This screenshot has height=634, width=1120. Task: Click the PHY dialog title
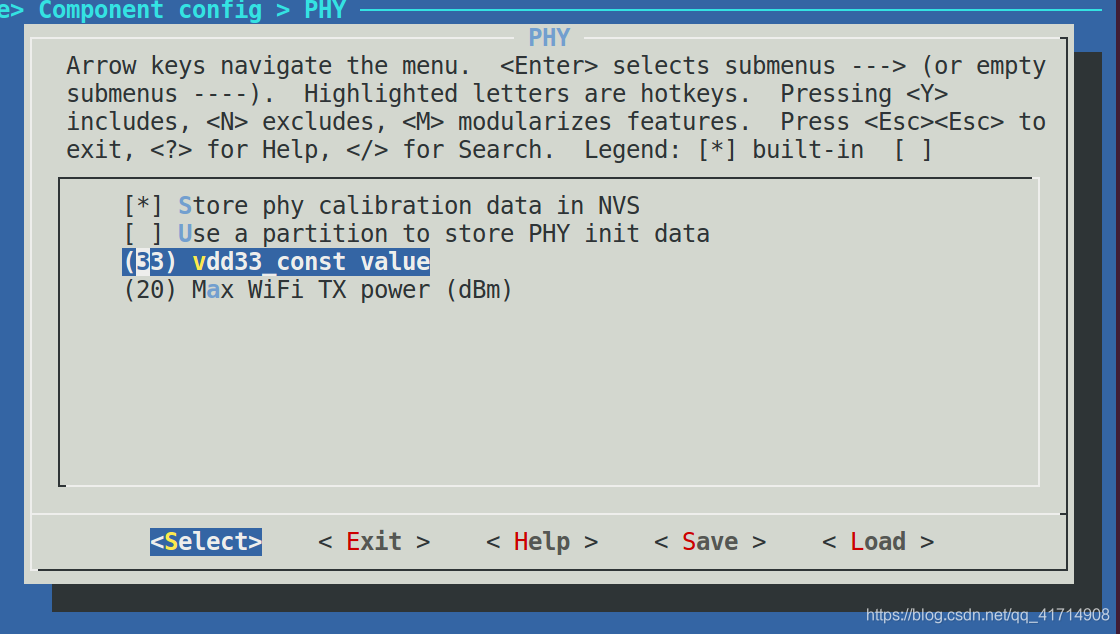tap(549, 37)
